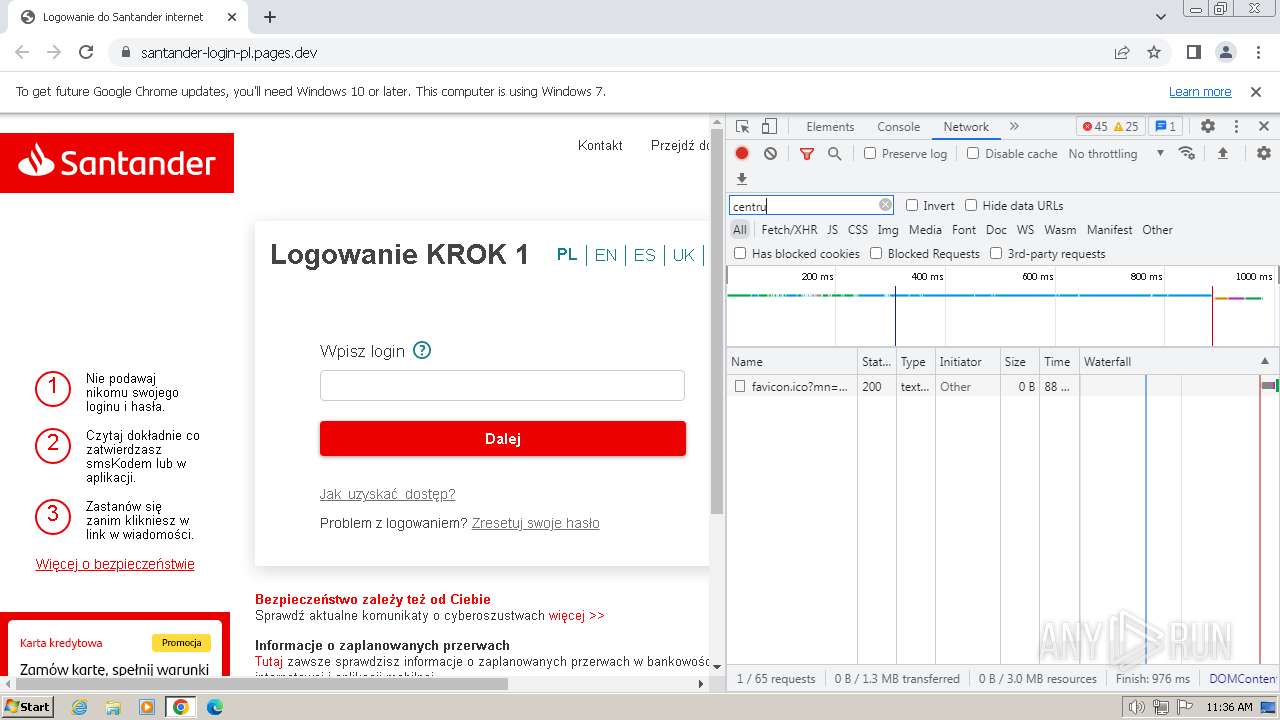Open the tab search chevron
1280x720 pixels.
pos(1161,17)
